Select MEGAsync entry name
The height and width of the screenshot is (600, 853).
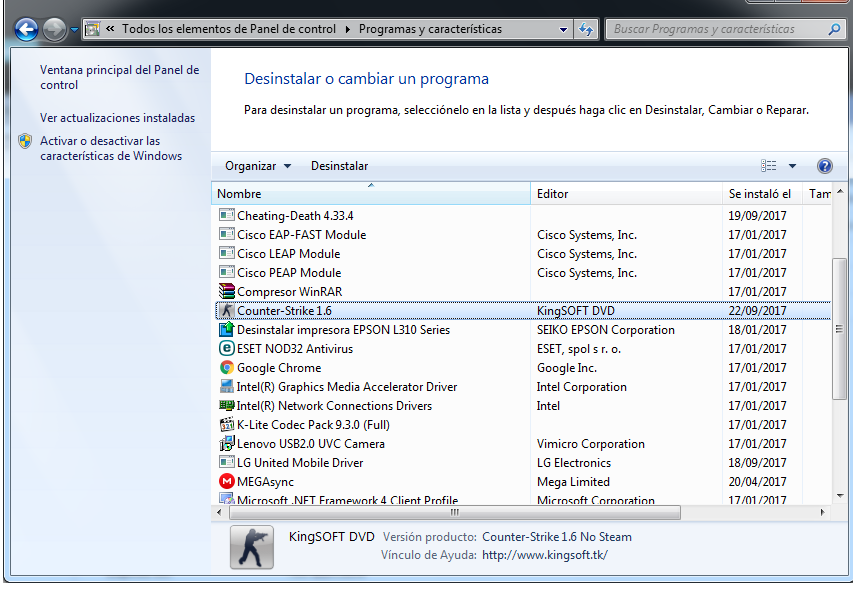[x=265, y=482]
